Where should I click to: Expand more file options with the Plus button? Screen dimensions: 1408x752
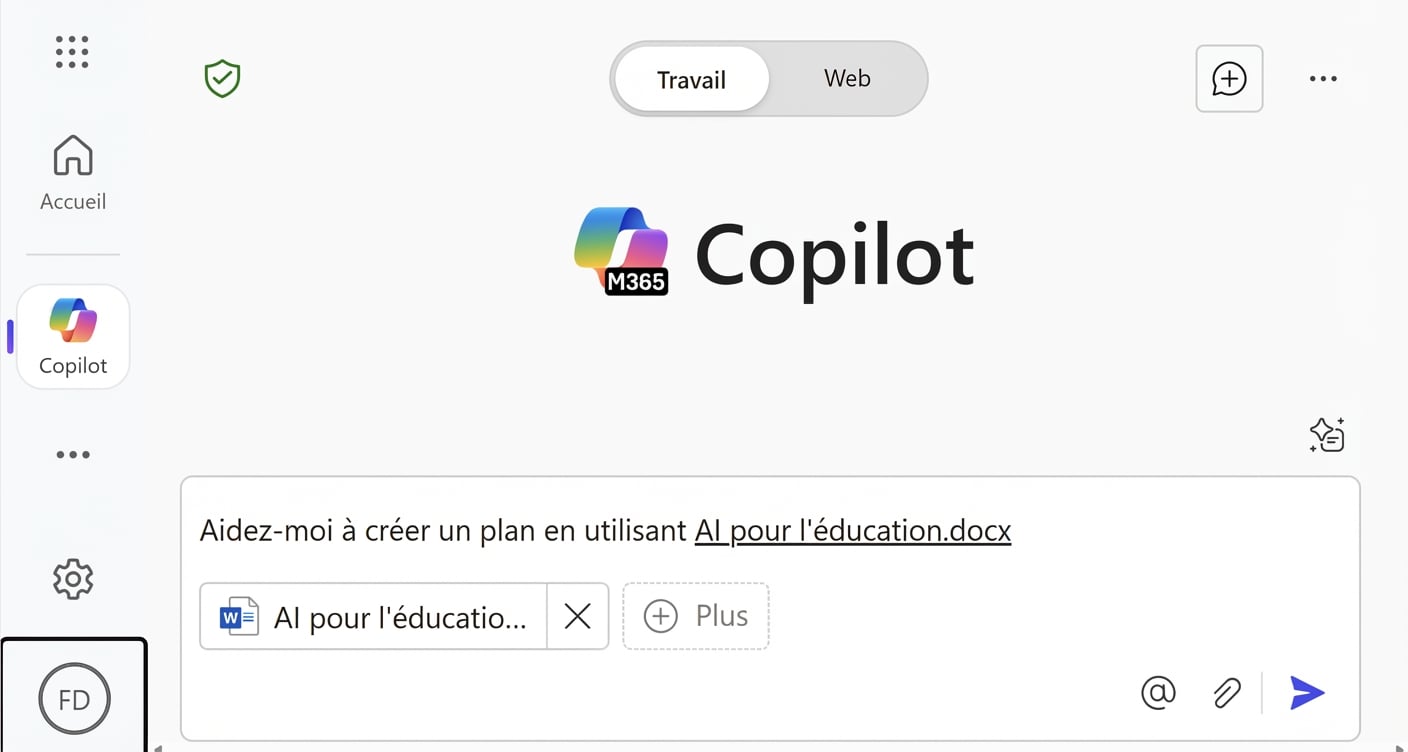[695, 616]
